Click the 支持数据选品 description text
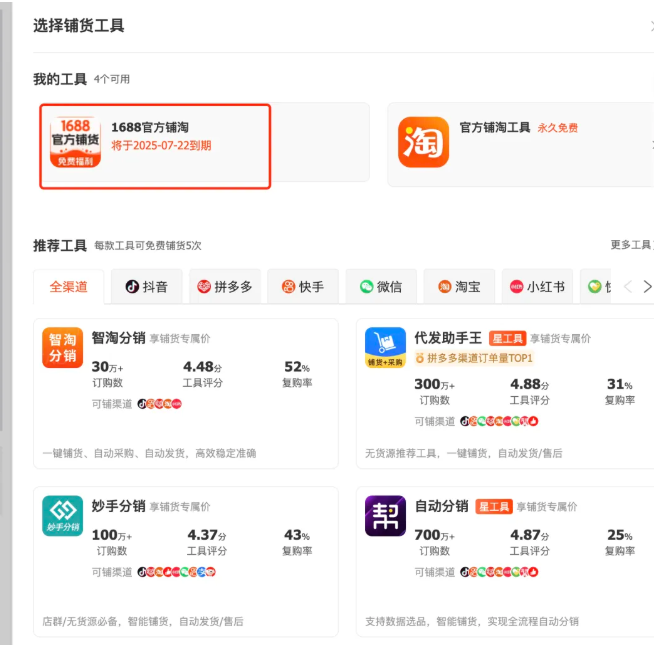 (x=472, y=621)
